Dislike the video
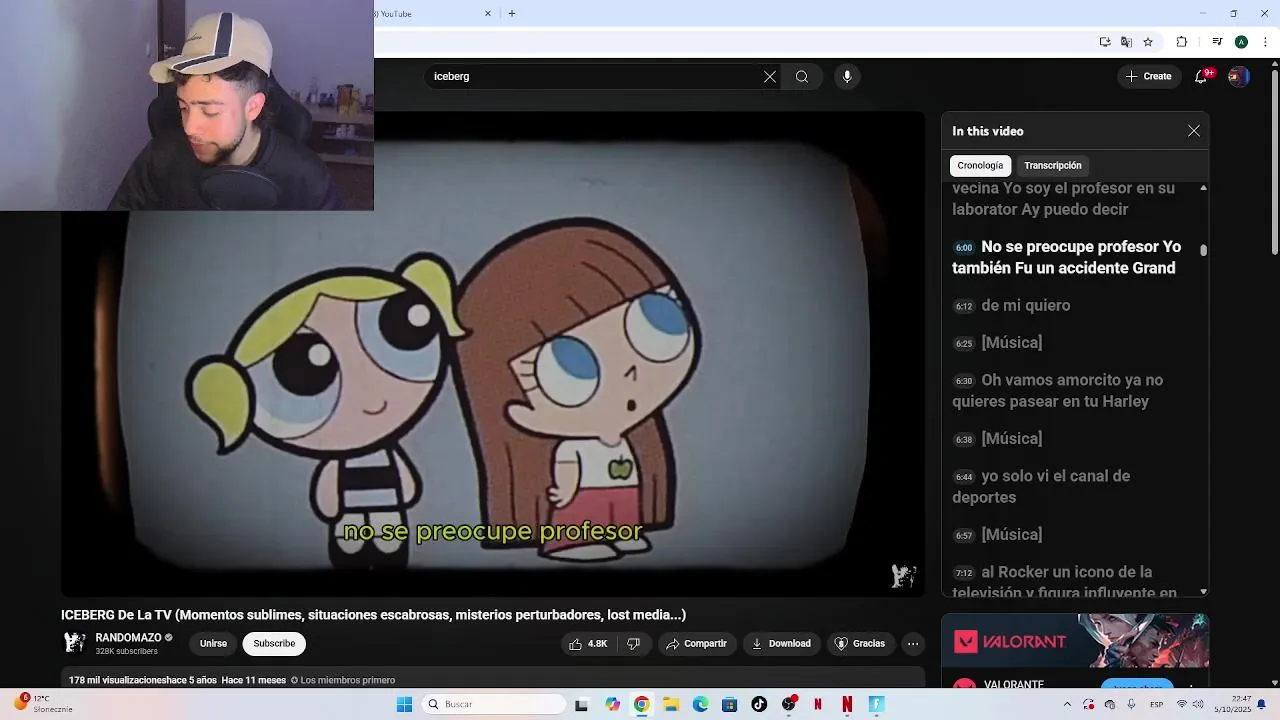The image size is (1280, 720). [634, 644]
